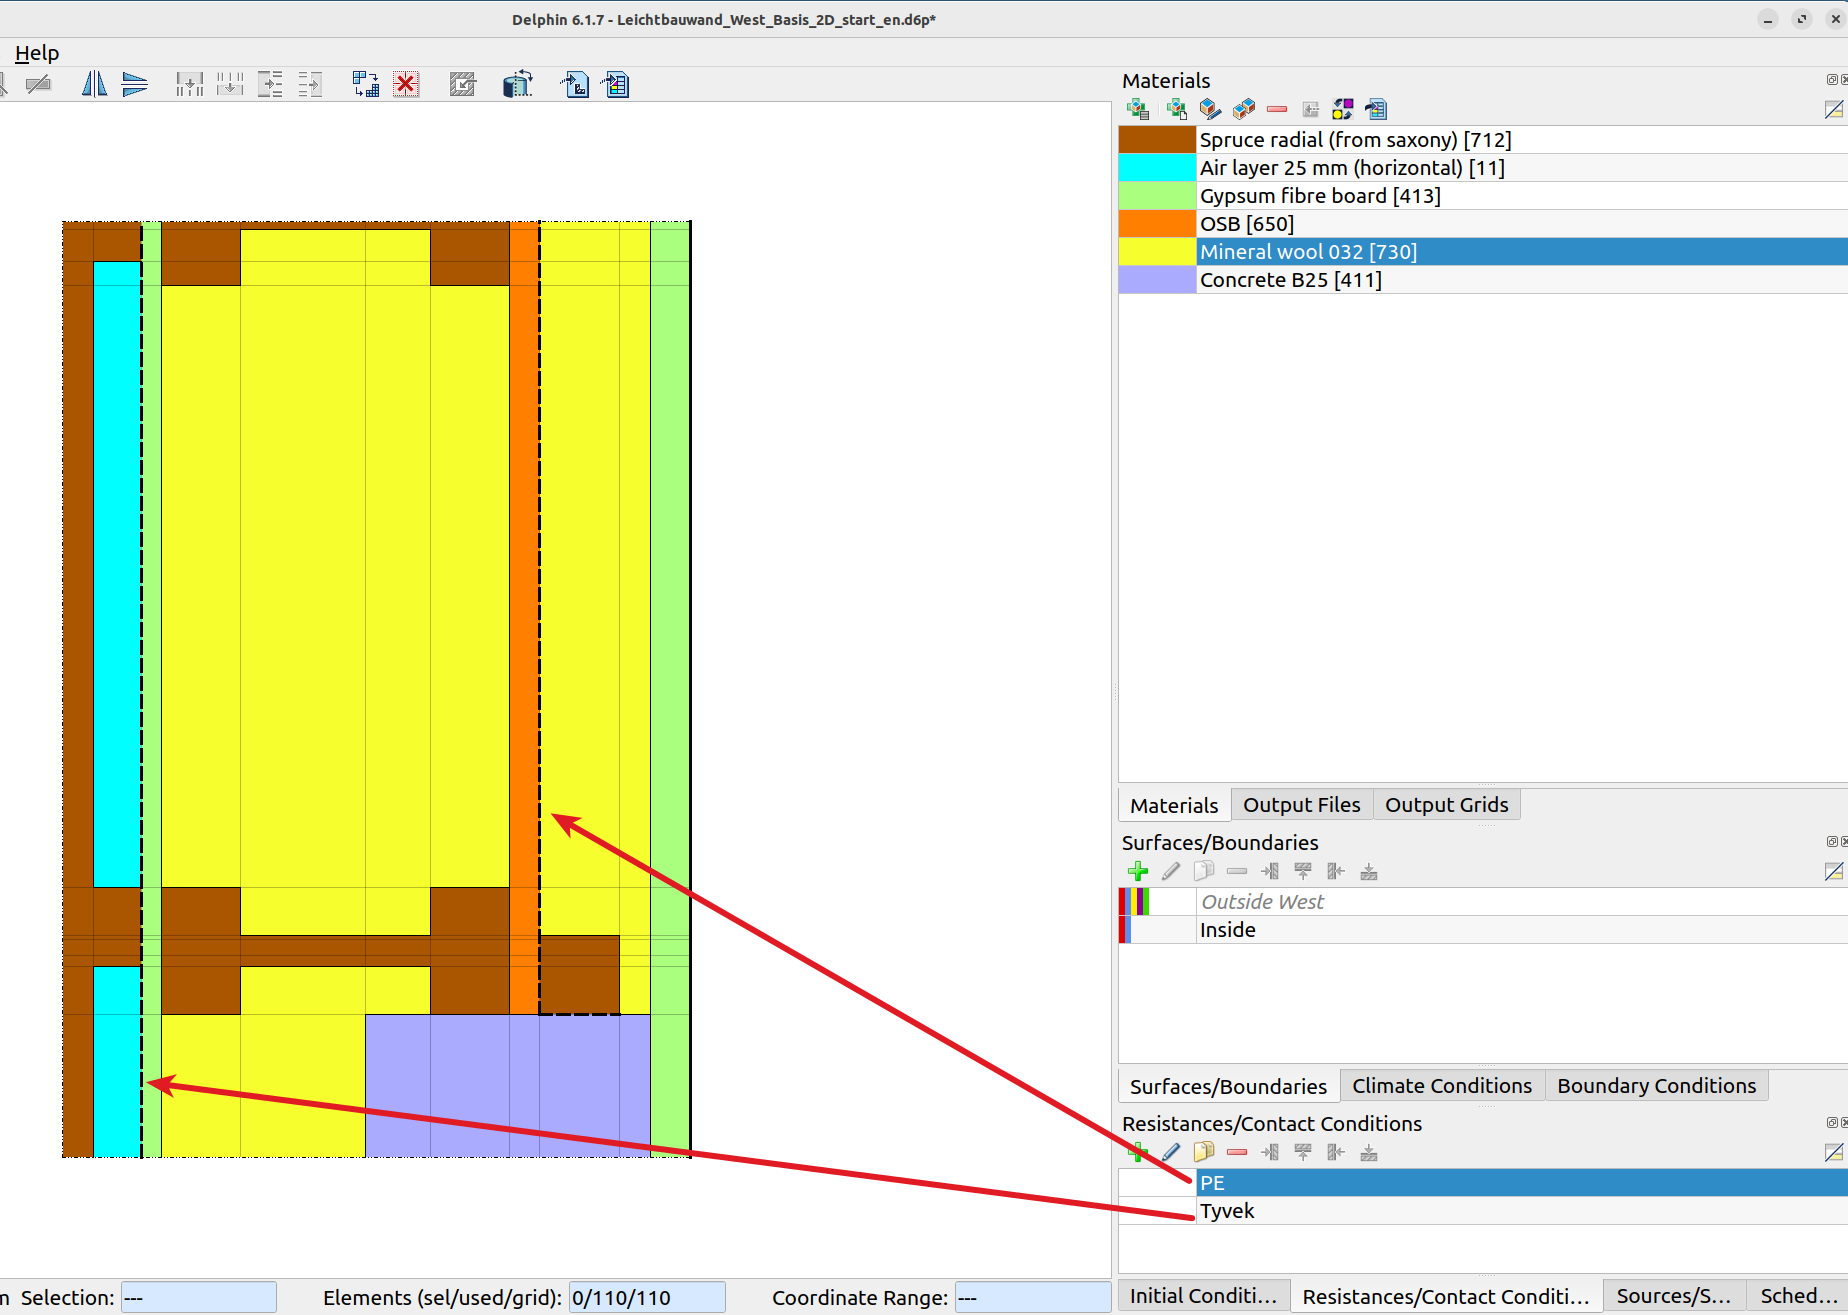Click the edit material pencil icon
The image size is (1848, 1315).
click(x=1210, y=109)
